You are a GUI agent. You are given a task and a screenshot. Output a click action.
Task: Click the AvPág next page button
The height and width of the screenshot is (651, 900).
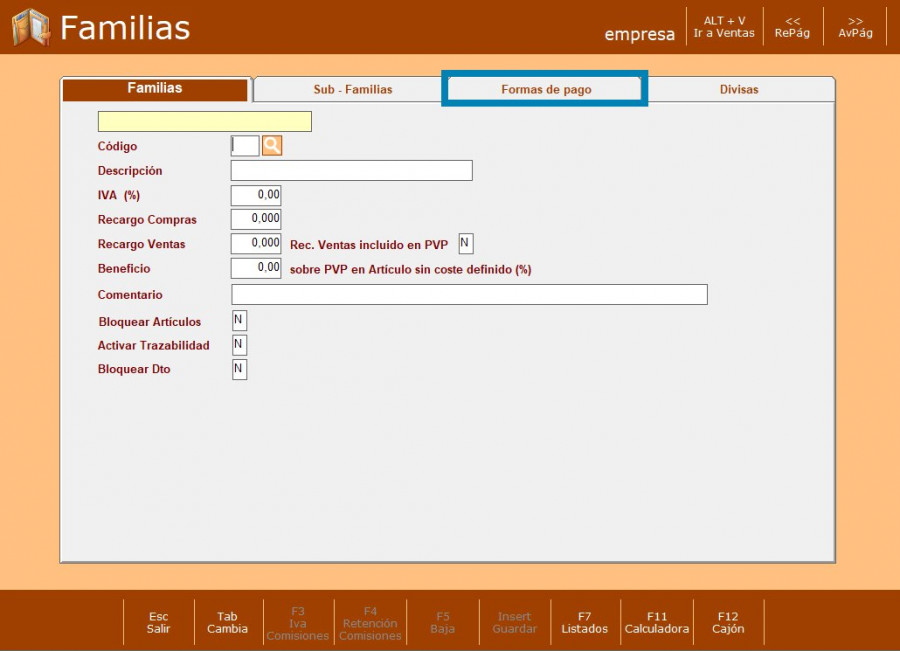tap(855, 27)
